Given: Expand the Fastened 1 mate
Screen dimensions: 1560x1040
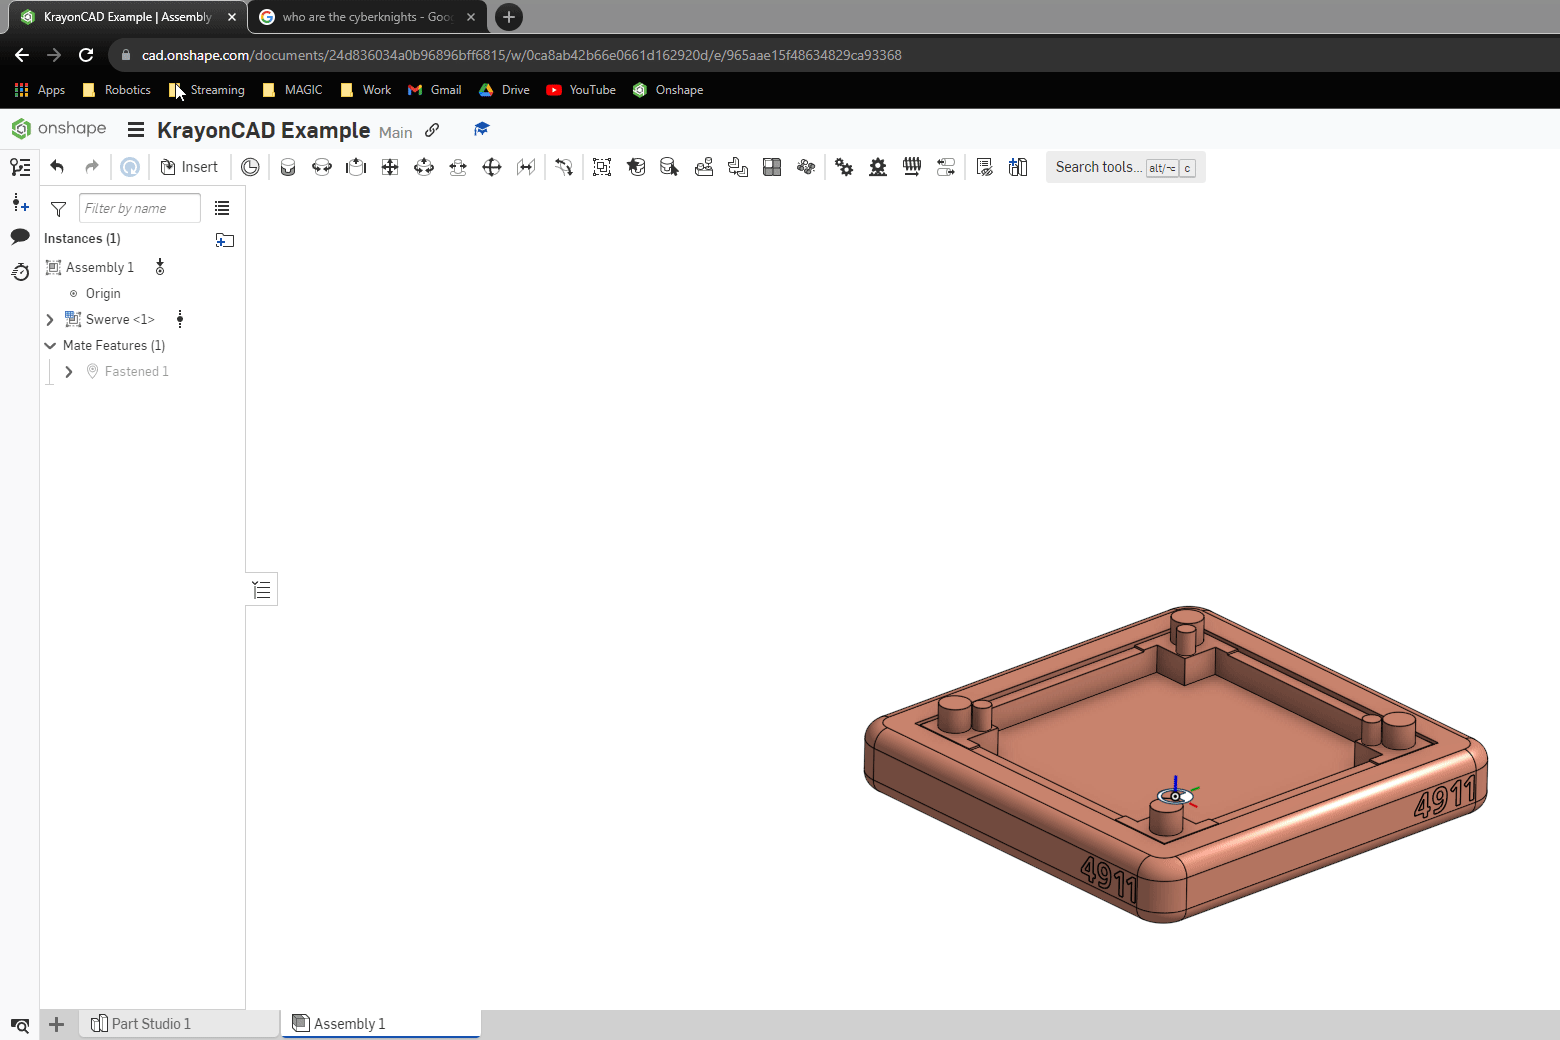Looking at the screenshot, I should coord(68,372).
